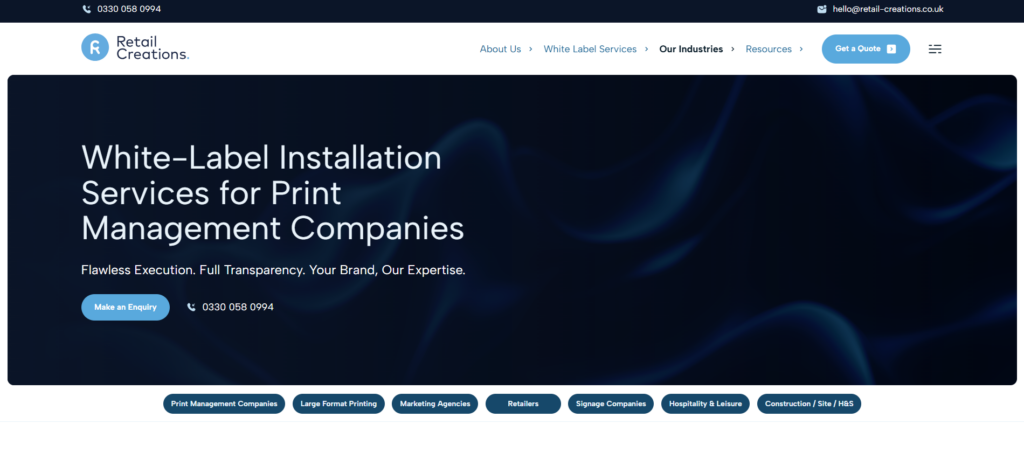This screenshot has height=466, width=1024.
Task: Select the Retailers pill
Action: (x=523, y=404)
